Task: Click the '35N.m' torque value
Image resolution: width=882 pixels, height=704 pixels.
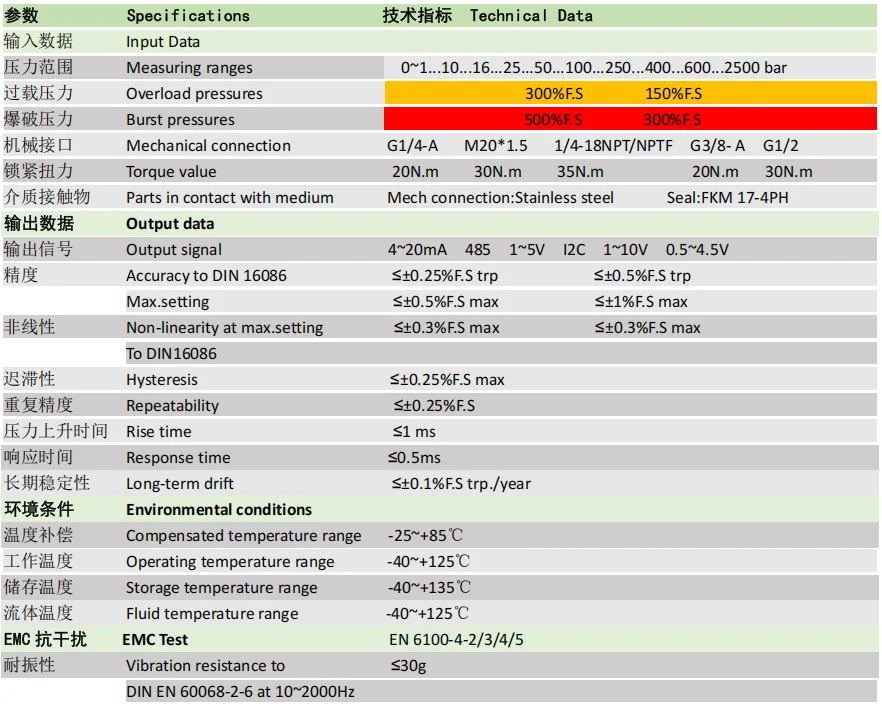Action: click(x=580, y=172)
